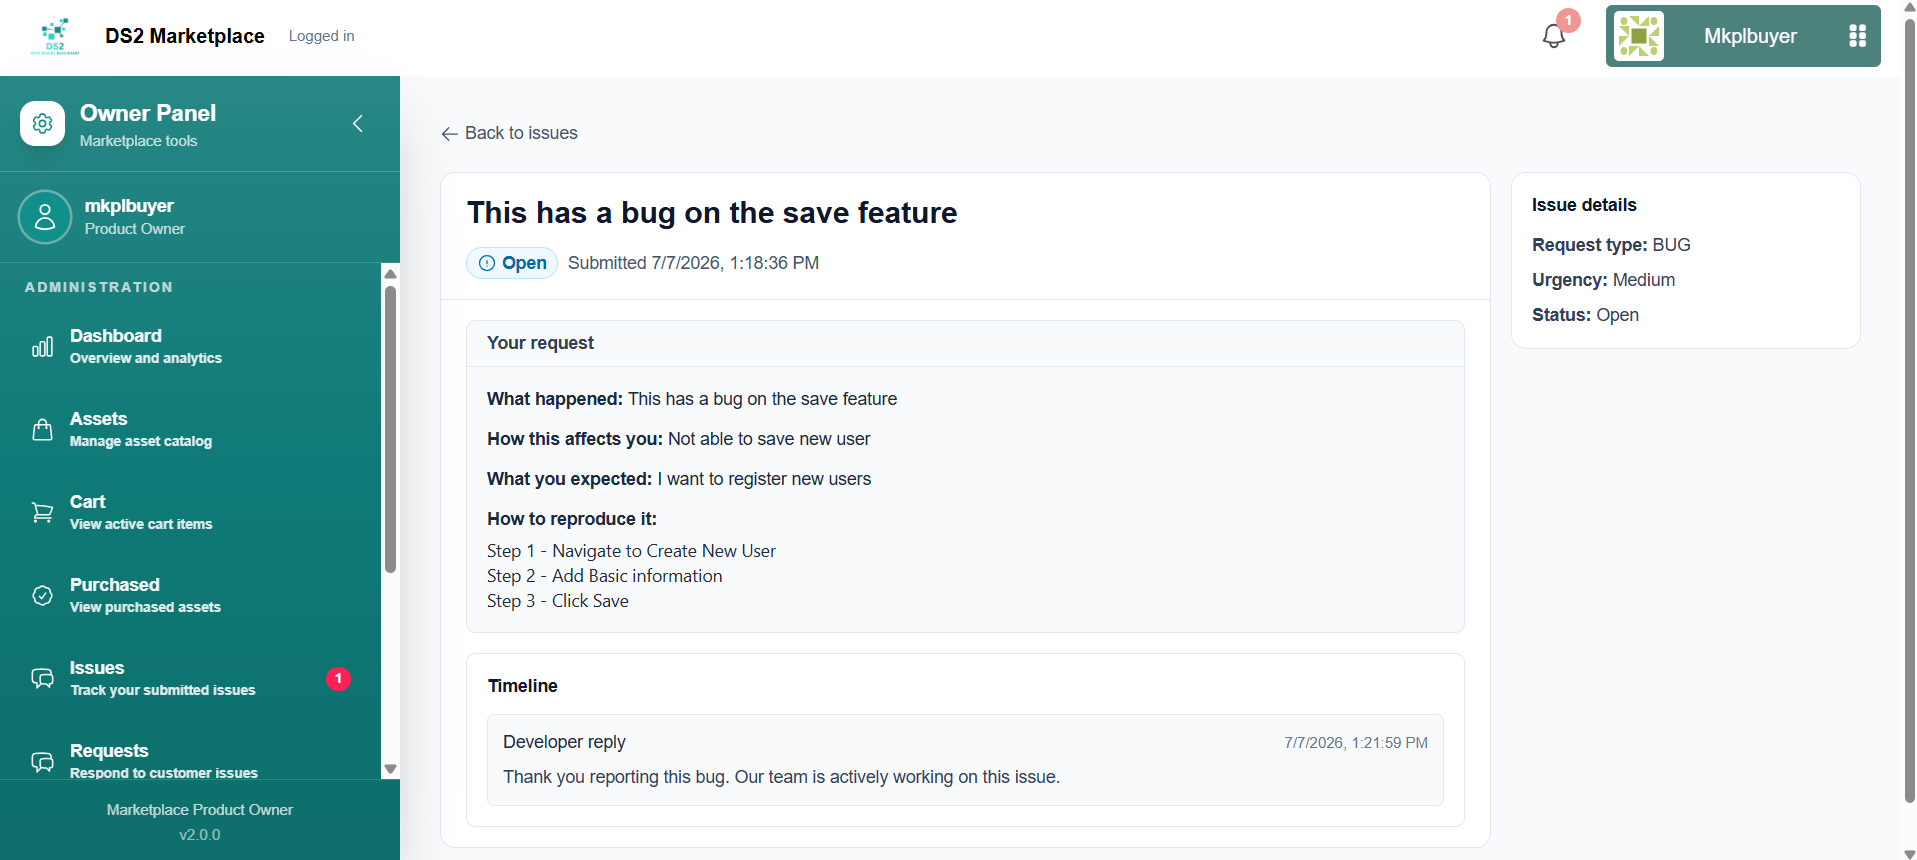The width and height of the screenshot is (1917, 860).
Task: Click 'What you expected' line
Action: coord(679,479)
